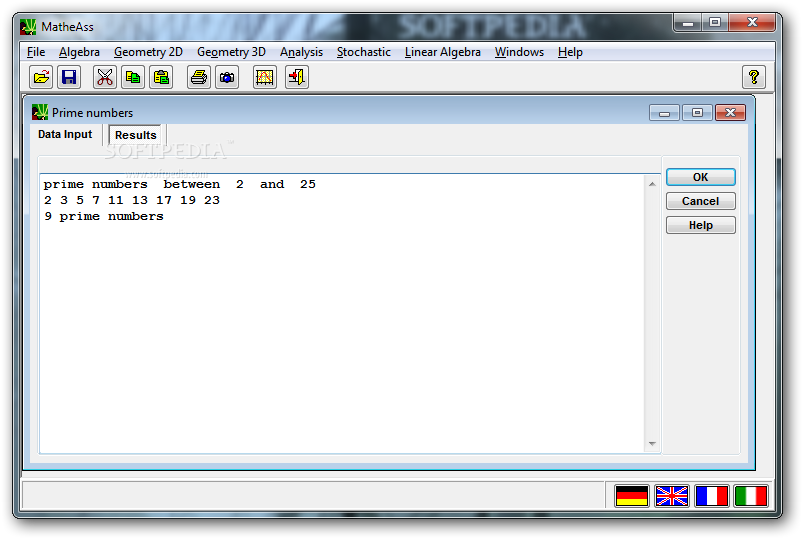803x539 pixels.
Task: Save using the floppy disk icon
Action: tap(69, 77)
